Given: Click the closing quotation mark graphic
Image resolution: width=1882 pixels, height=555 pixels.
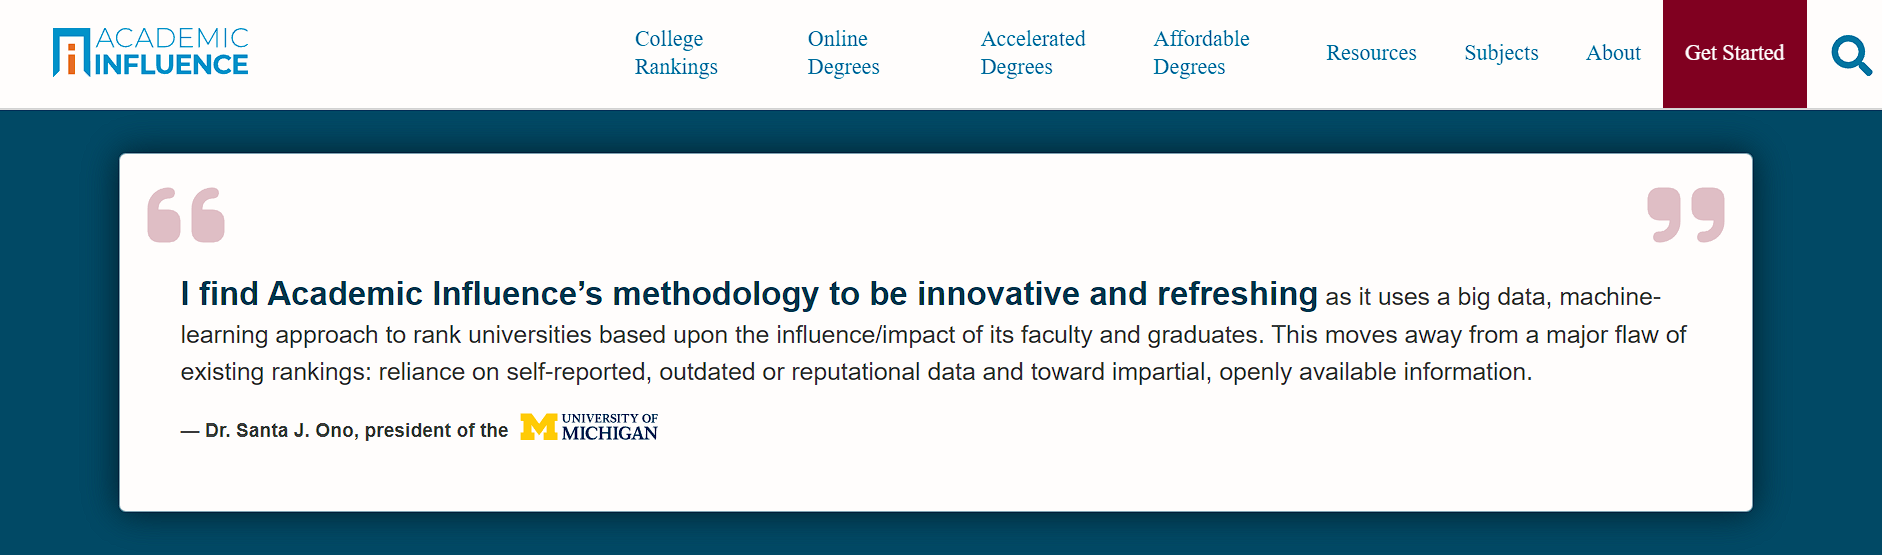Looking at the screenshot, I should [1686, 215].
